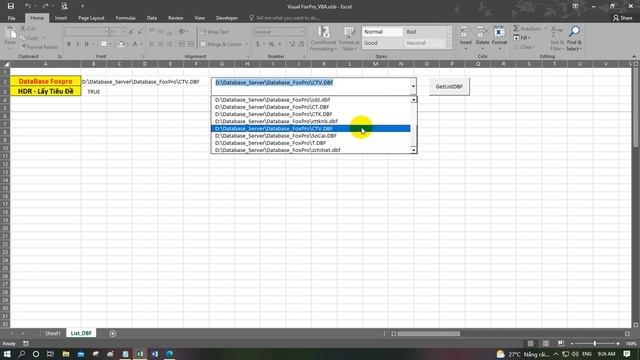This screenshot has width=640, height=360.
Task: Click the Borders icon
Action: click(x=104, y=44)
